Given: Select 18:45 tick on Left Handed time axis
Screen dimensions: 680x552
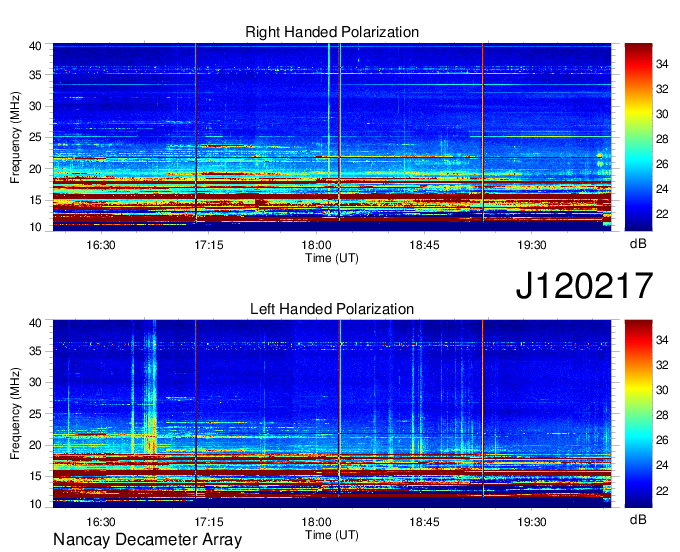Looking at the screenshot, I should coord(424,522).
